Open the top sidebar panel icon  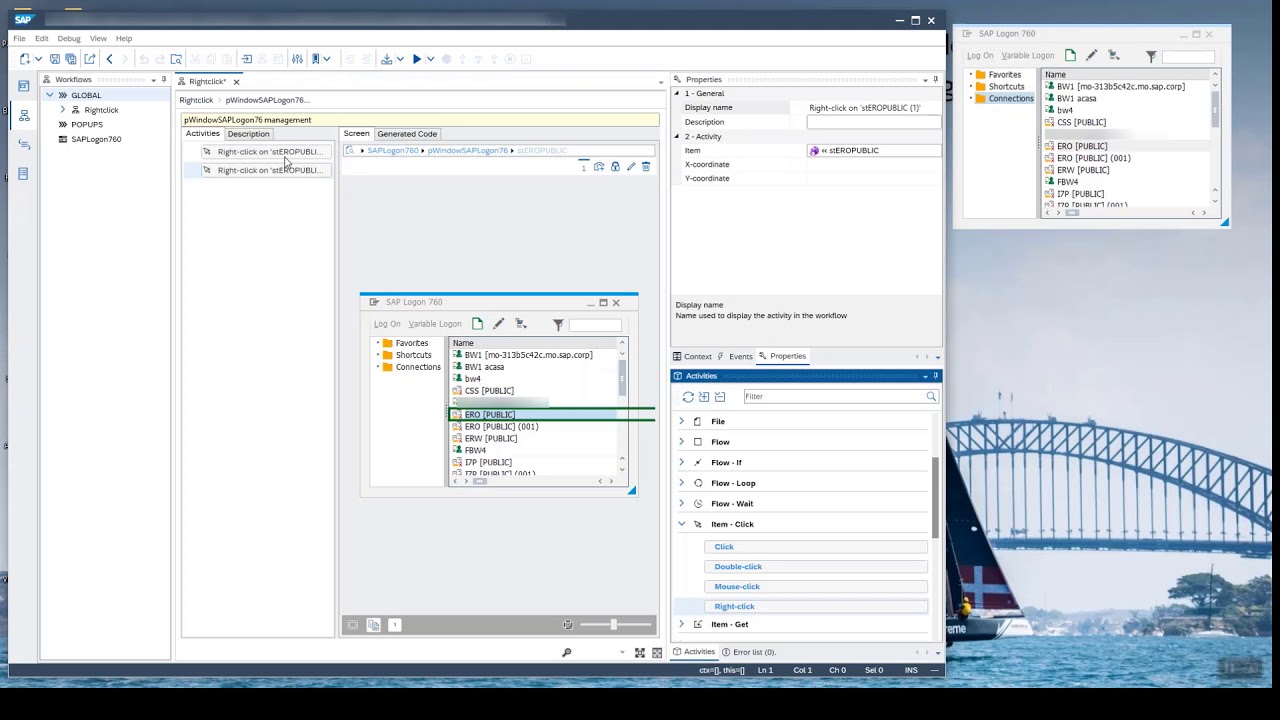(24, 86)
